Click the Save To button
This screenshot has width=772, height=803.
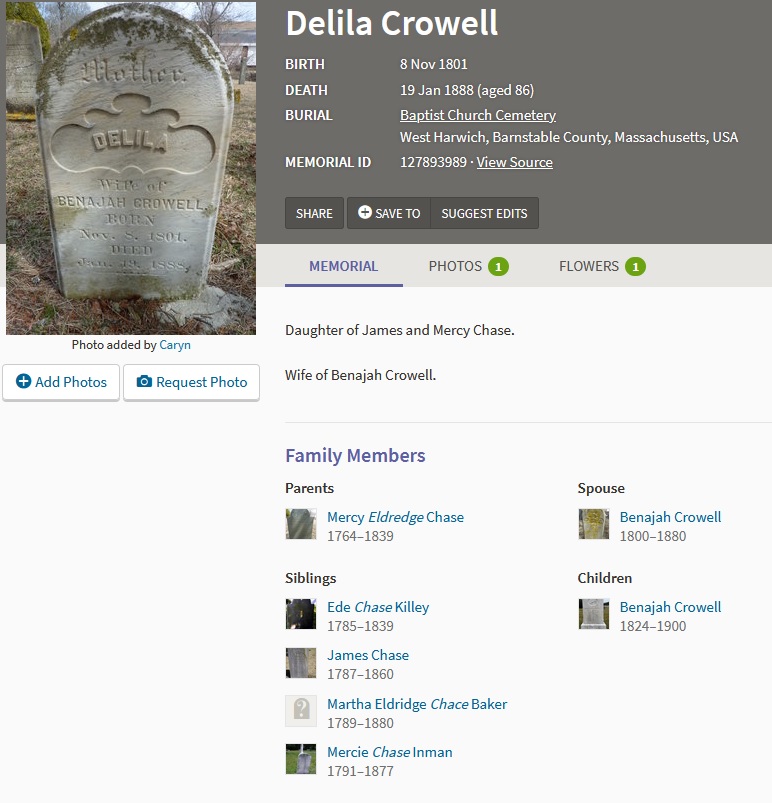389,213
